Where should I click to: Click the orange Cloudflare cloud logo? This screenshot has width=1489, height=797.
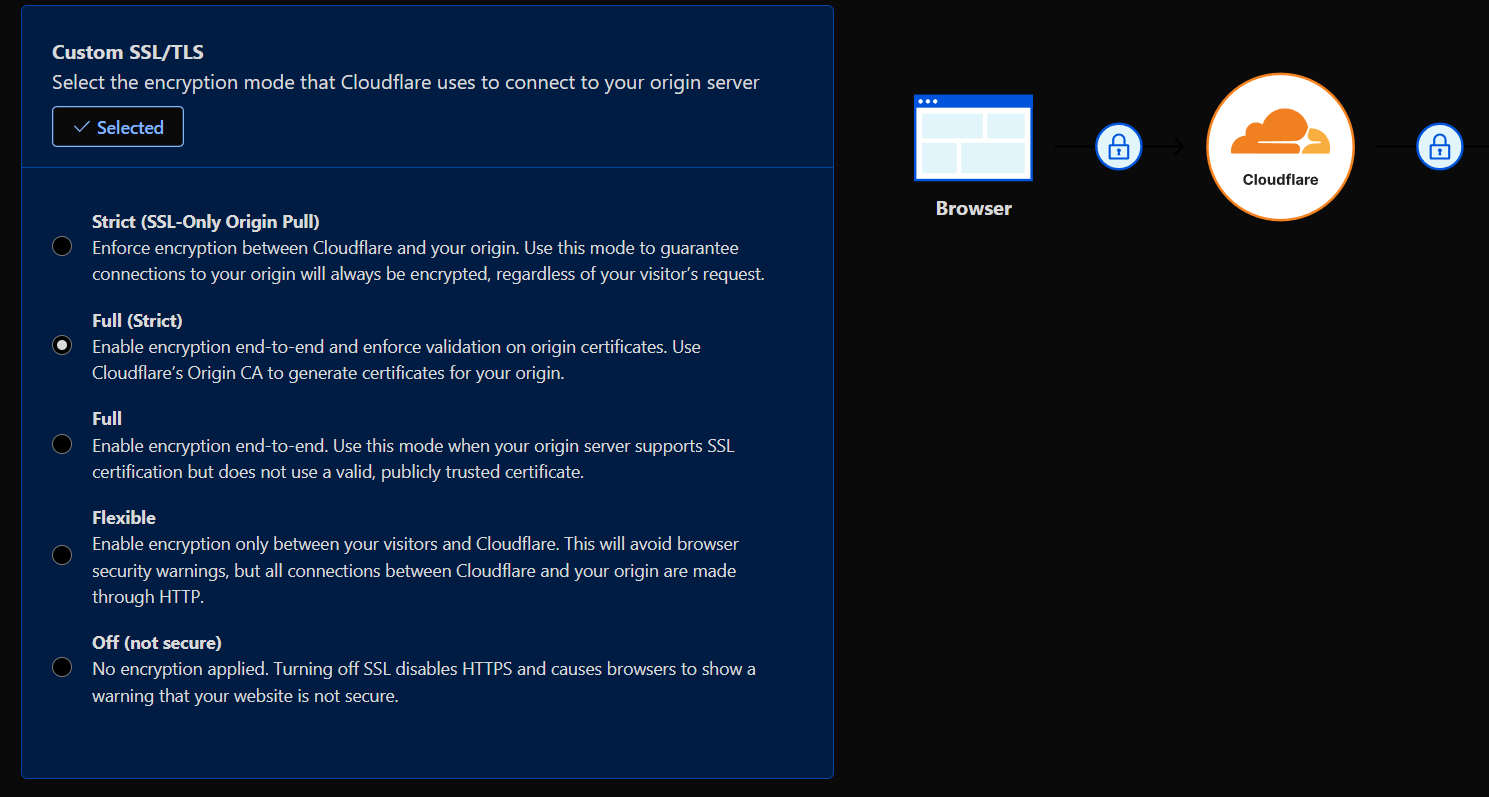1280,133
